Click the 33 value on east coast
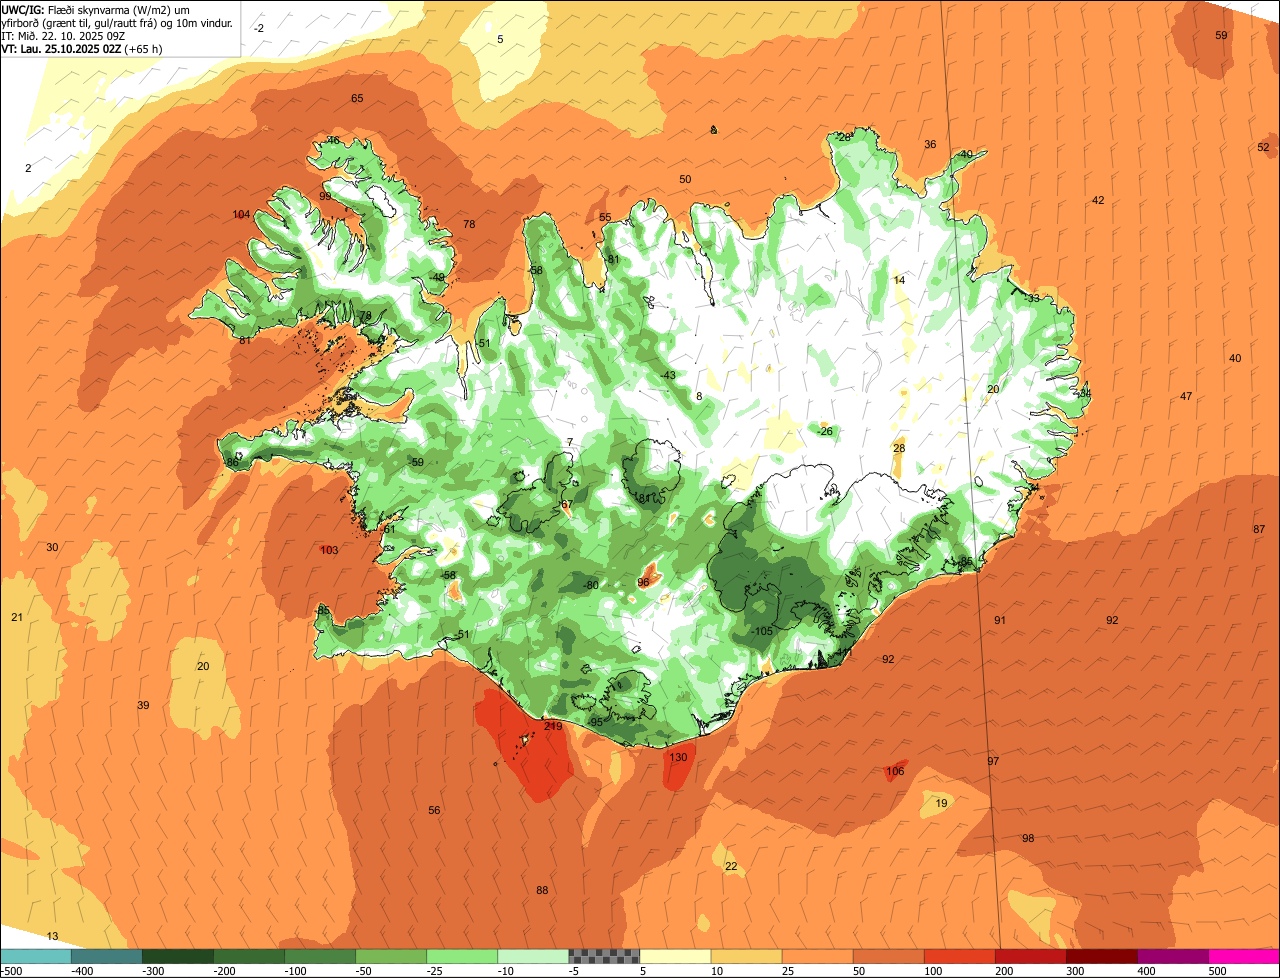 (1033, 298)
